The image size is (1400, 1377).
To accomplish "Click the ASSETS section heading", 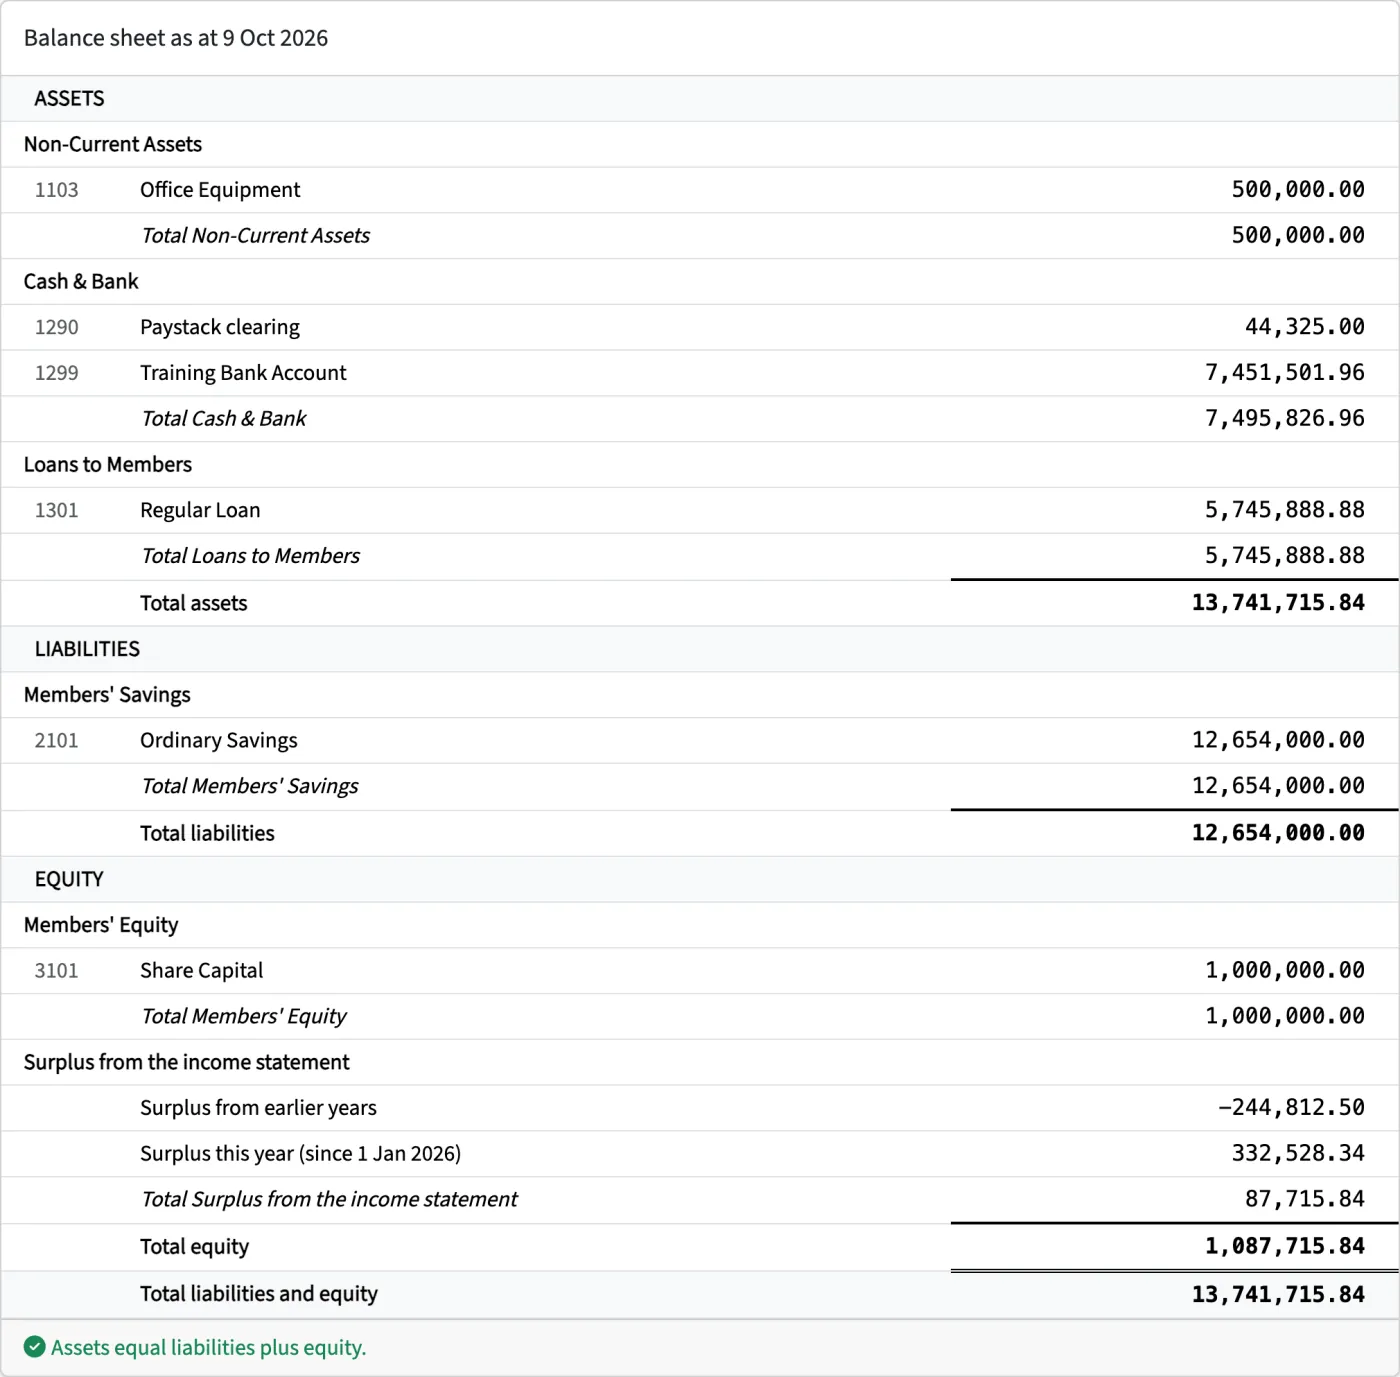I will tap(69, 98).
